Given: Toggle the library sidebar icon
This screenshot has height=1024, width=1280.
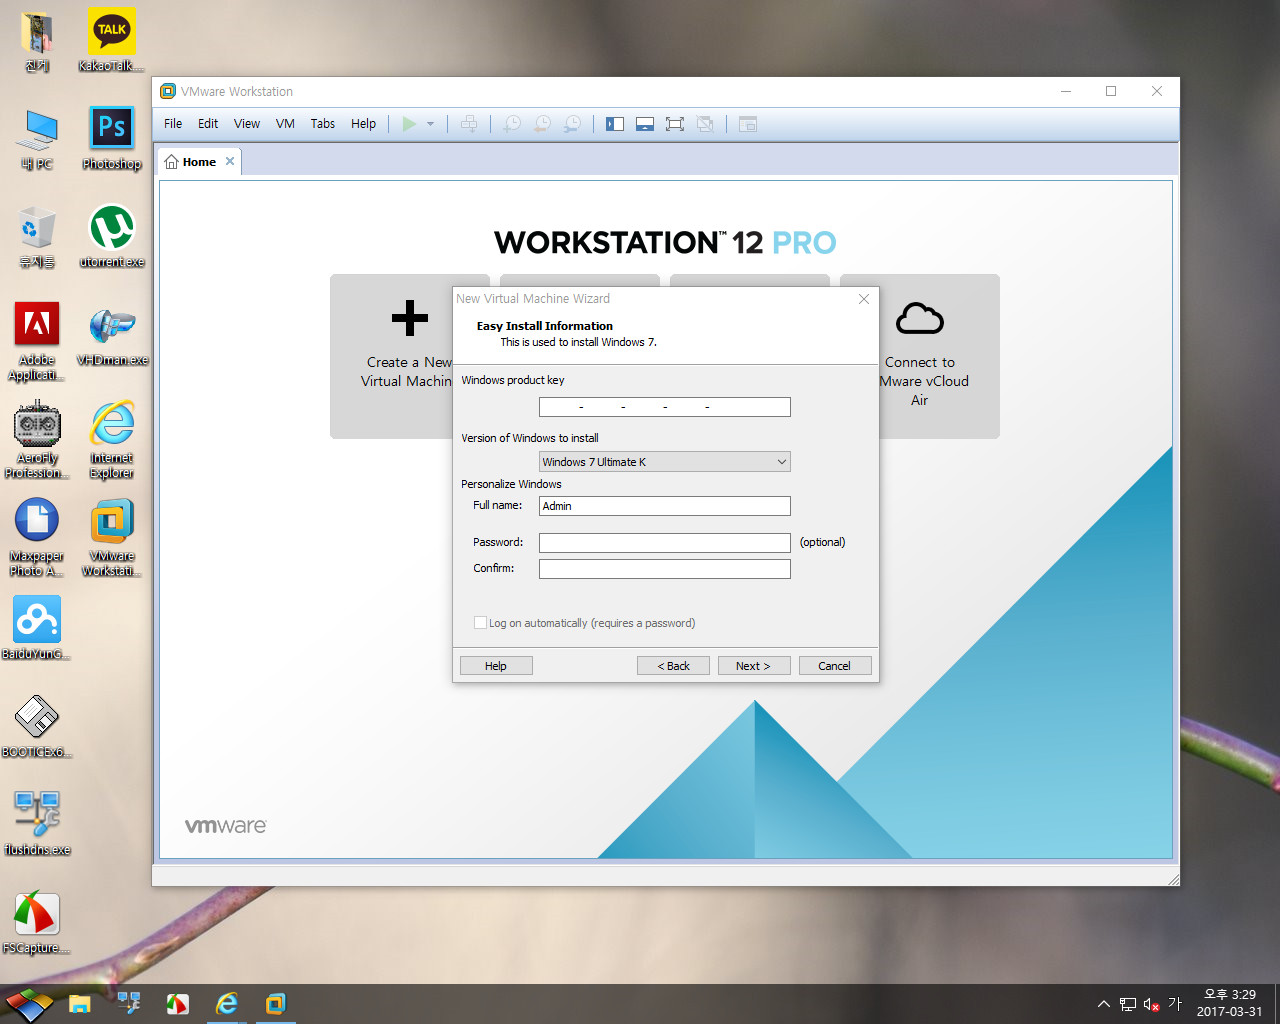Looking at the screenshot, I should [x=615, y=124].
